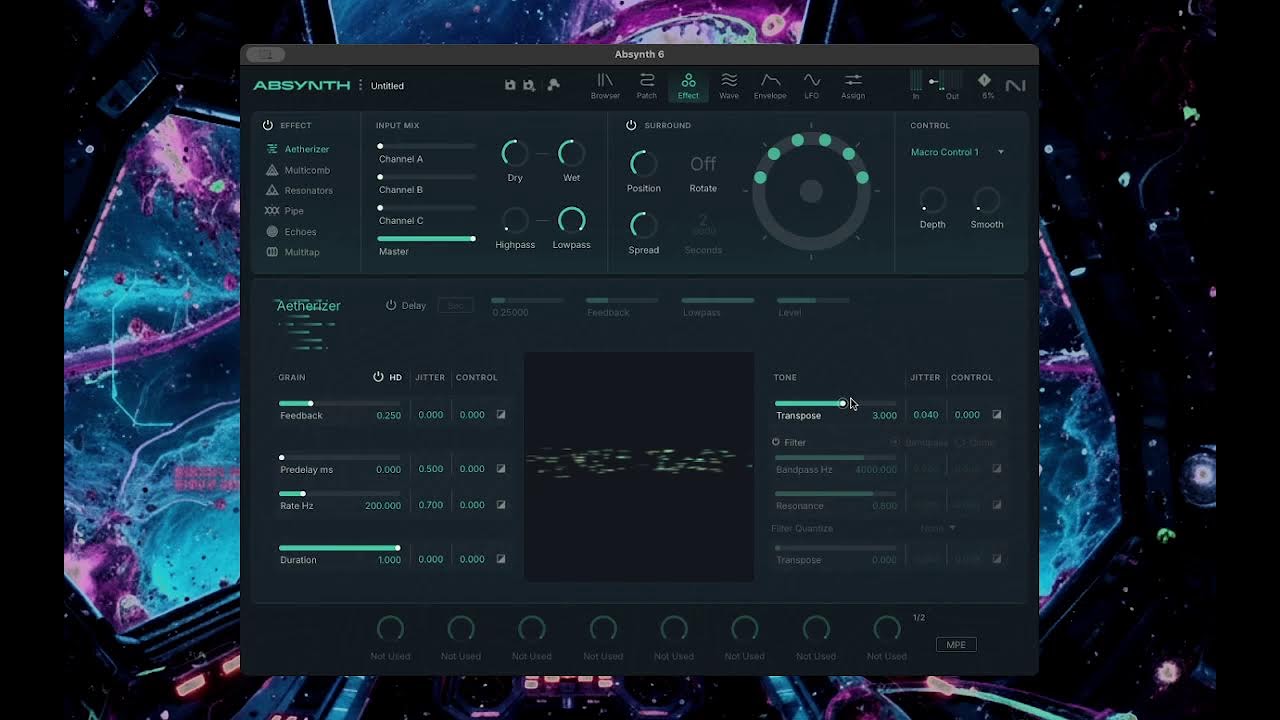The width and height of the screenshot is (1280, 720).
Task: Click the Control Smooth knob
Action: [986, 200]
